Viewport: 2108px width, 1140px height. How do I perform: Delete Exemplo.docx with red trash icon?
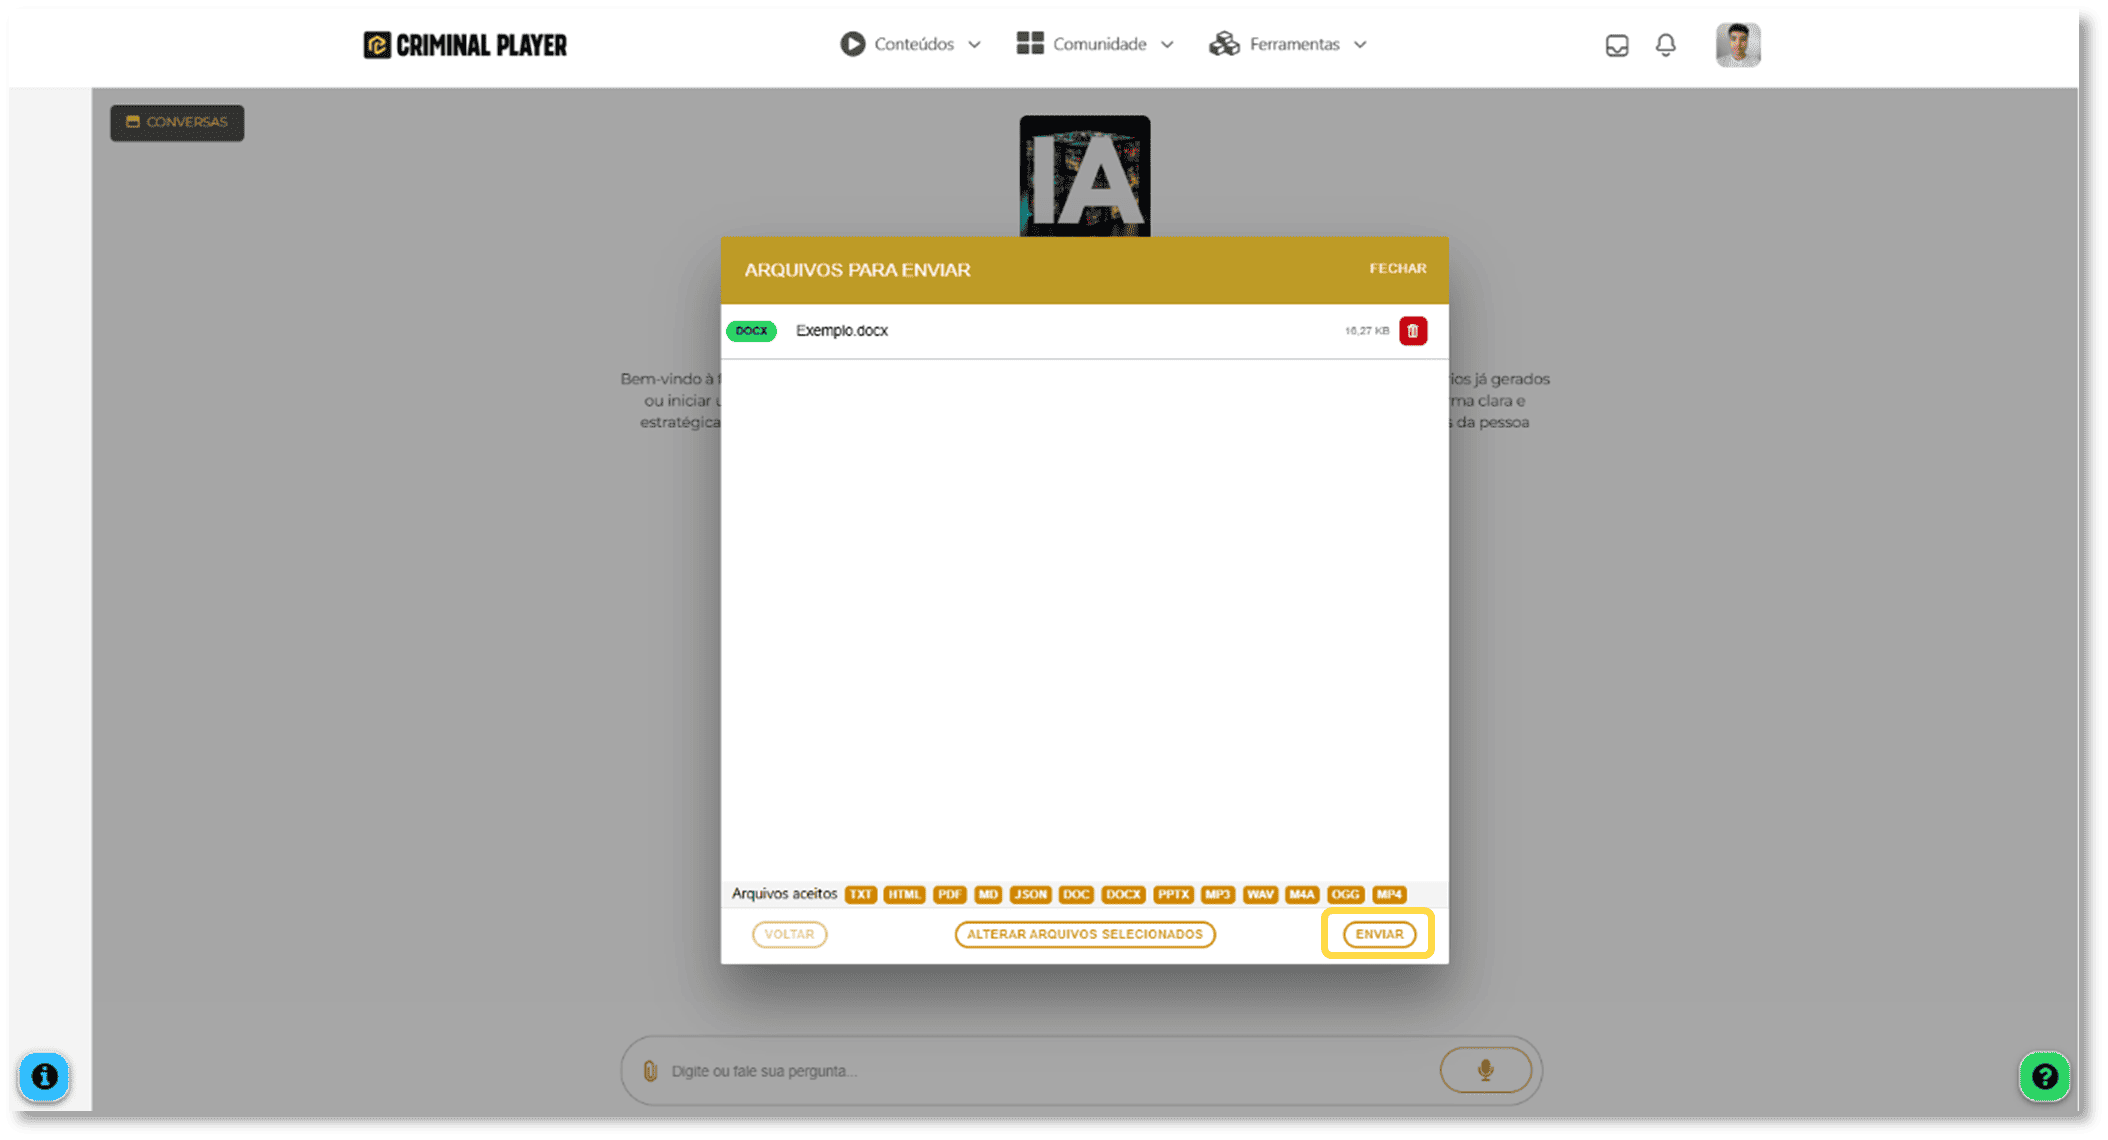pos(1412,331)
